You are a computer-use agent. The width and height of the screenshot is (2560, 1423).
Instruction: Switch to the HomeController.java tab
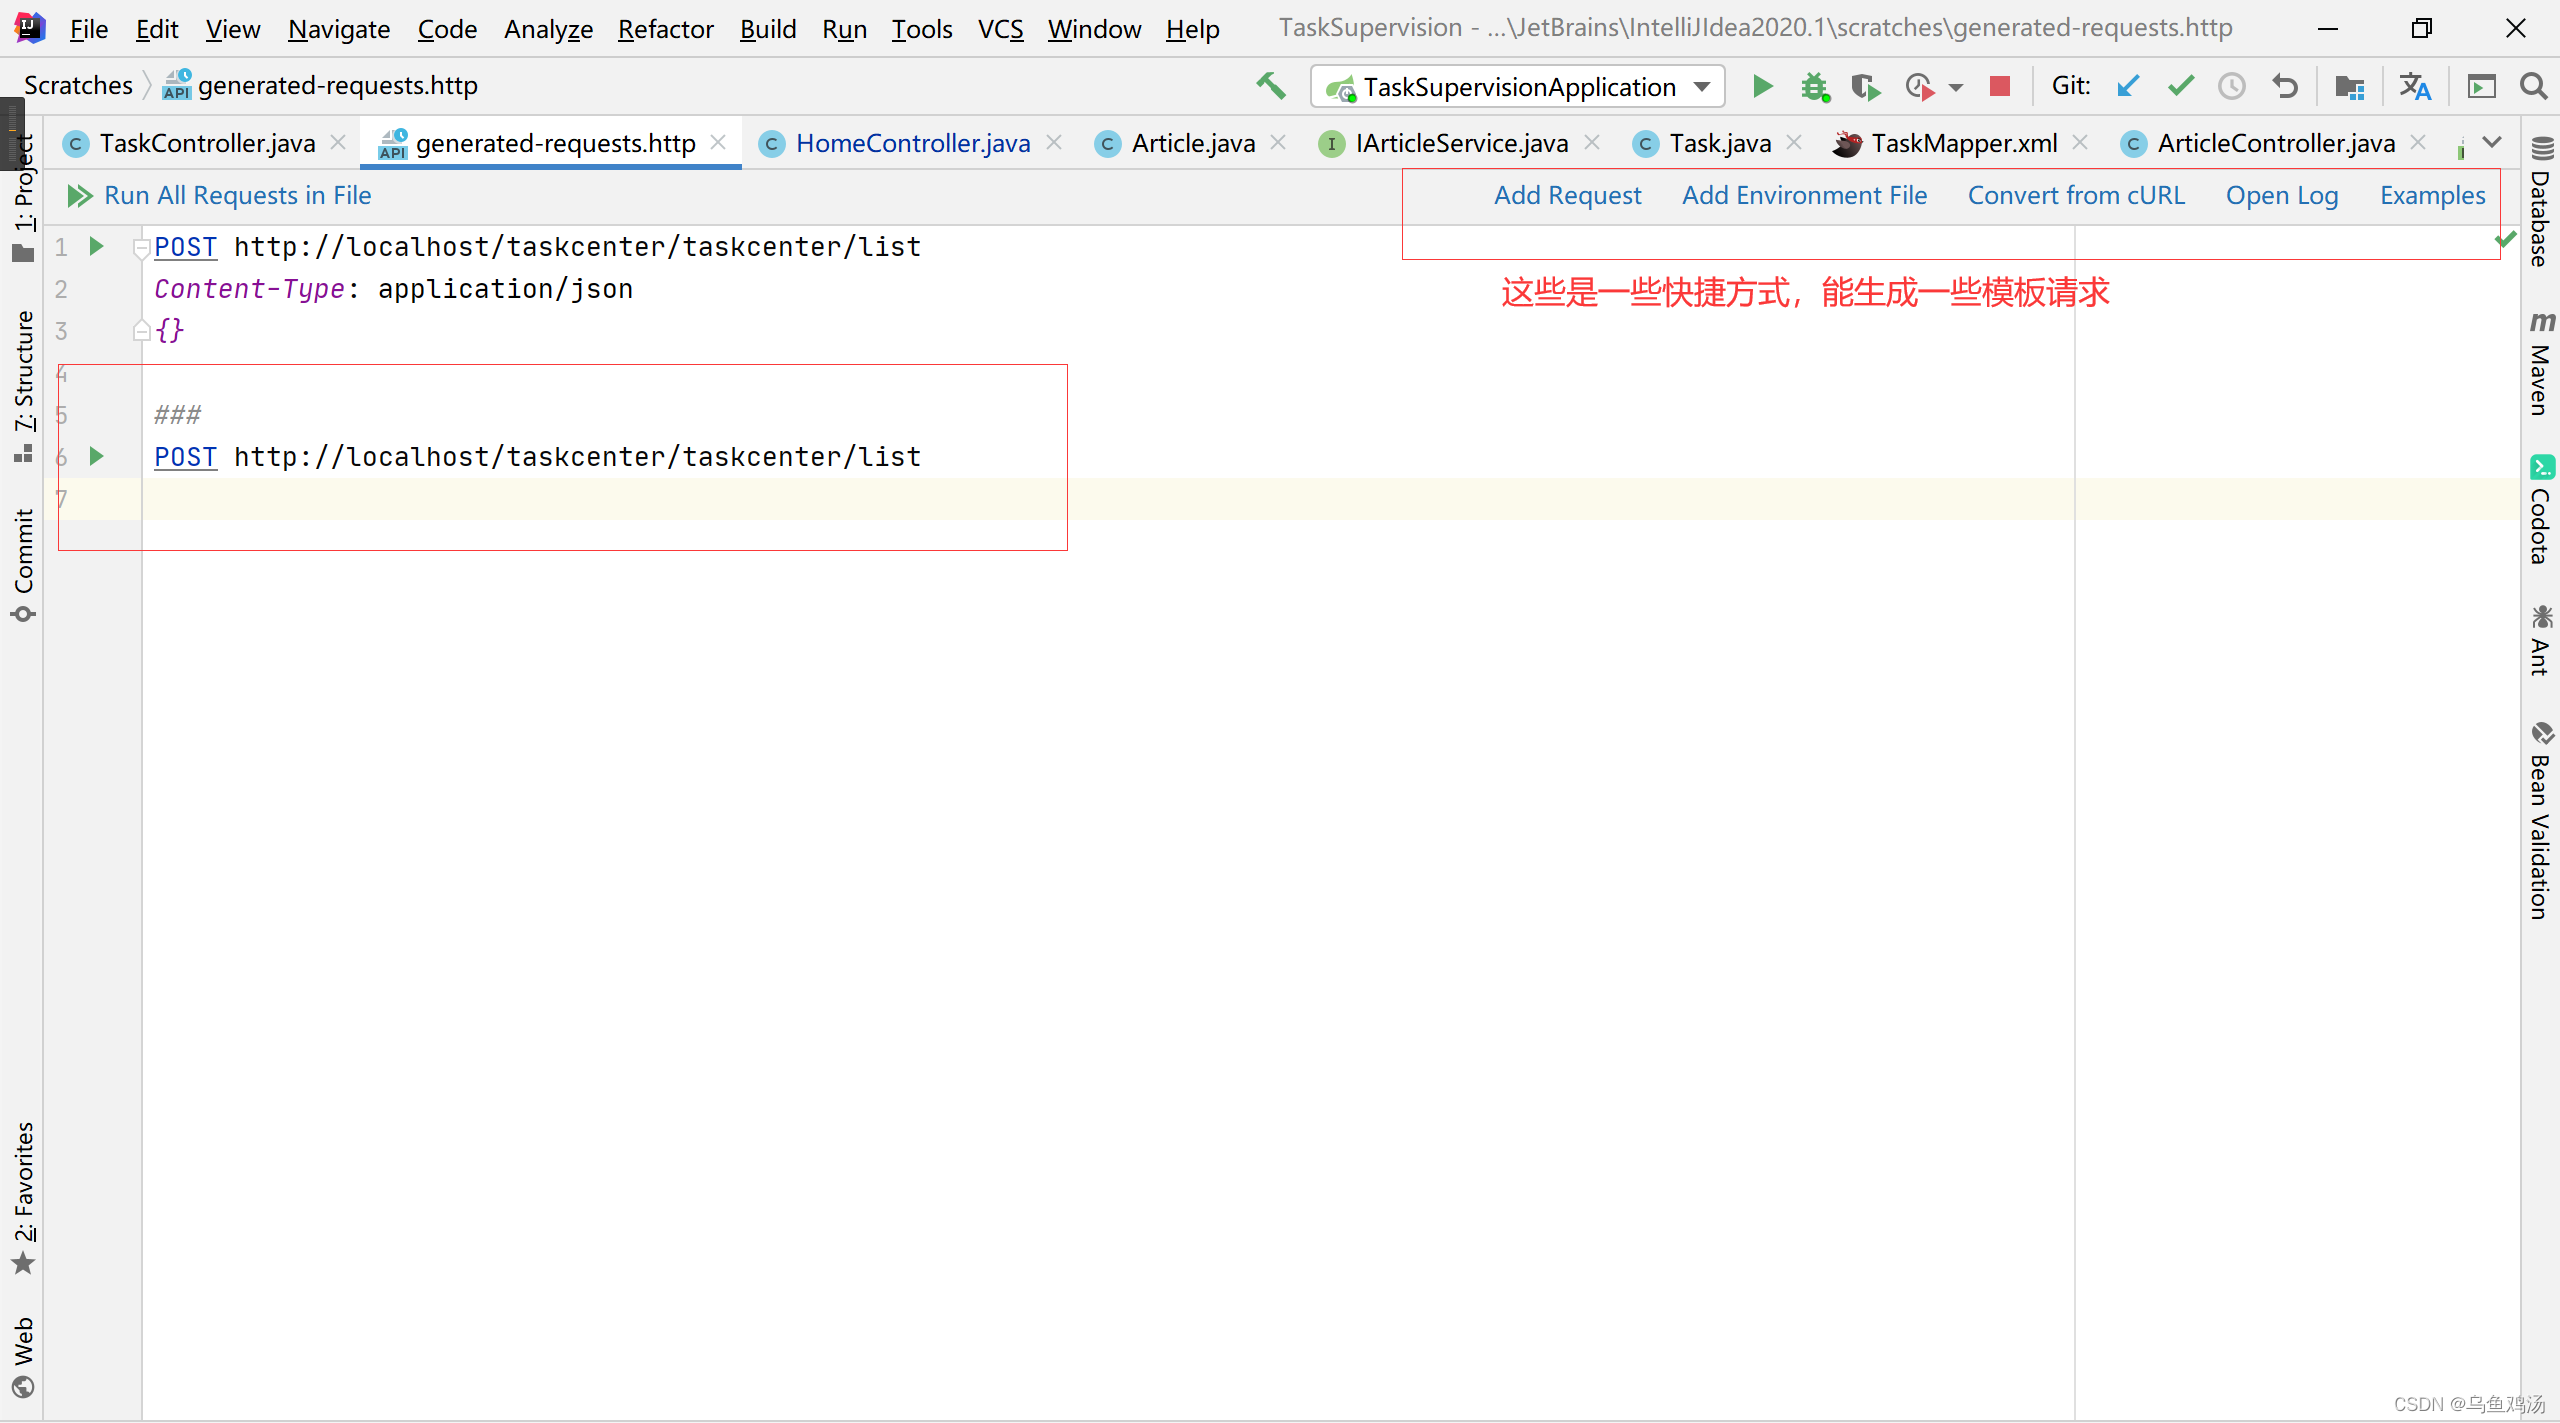pyautogui.click(x=912, y=143)
